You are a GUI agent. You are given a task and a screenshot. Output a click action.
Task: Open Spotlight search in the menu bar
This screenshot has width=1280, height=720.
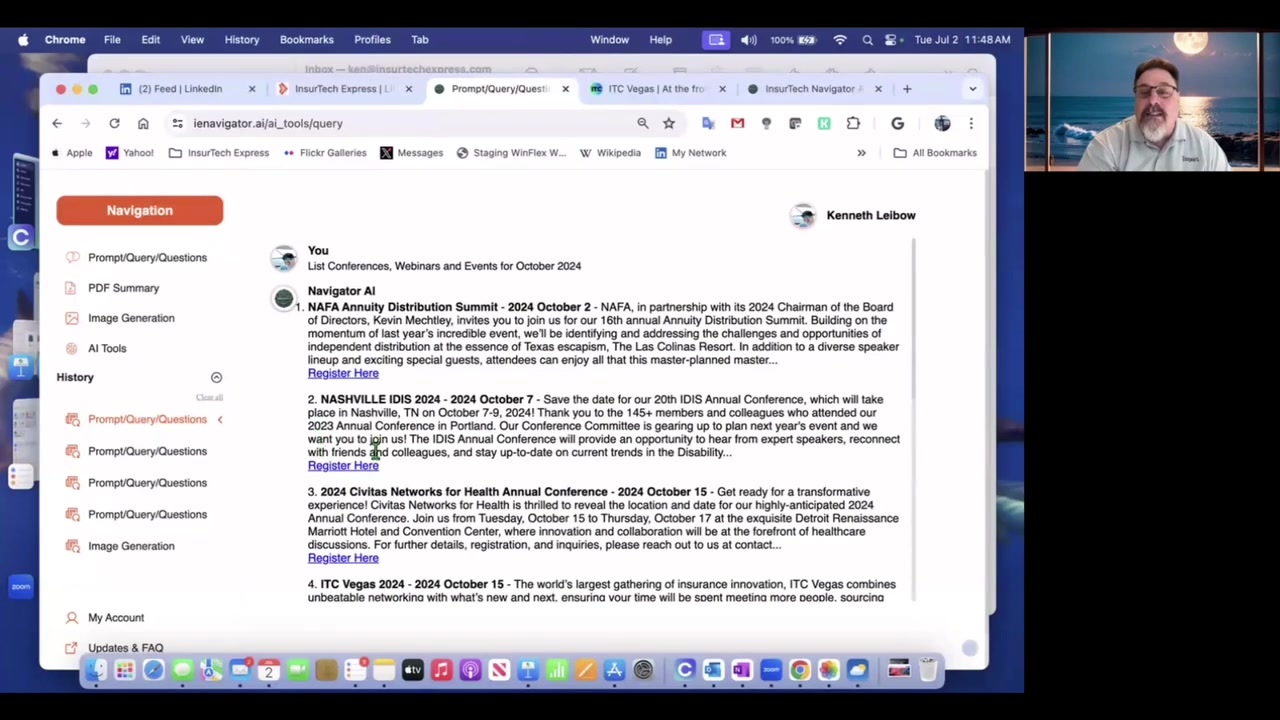pos(867,40)
